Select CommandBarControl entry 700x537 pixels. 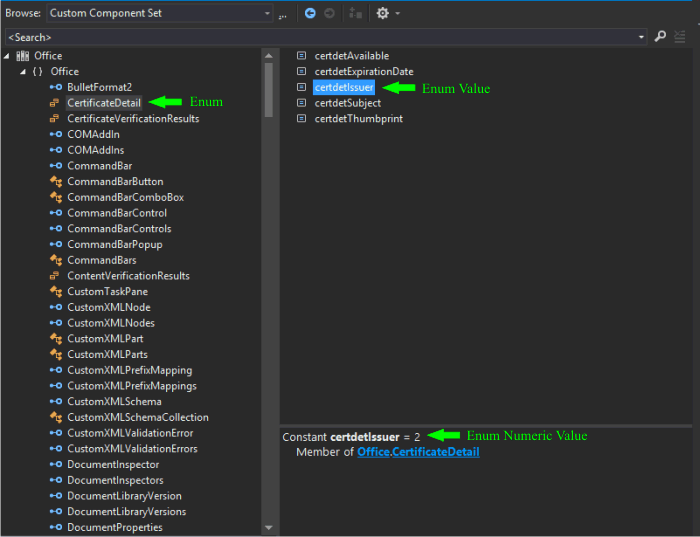[117, 213]
